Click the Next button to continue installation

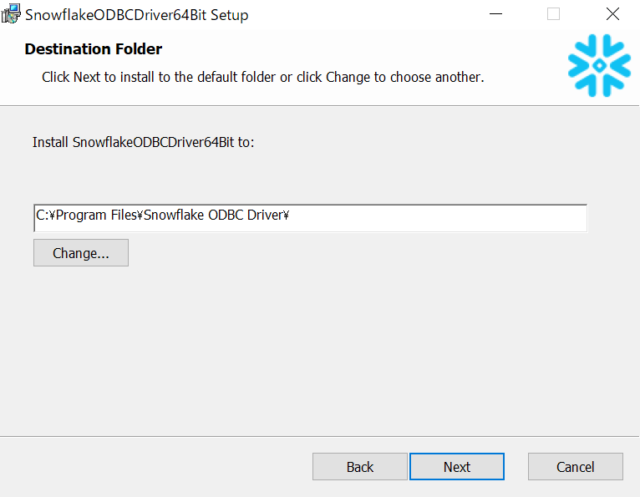point(457,466)
